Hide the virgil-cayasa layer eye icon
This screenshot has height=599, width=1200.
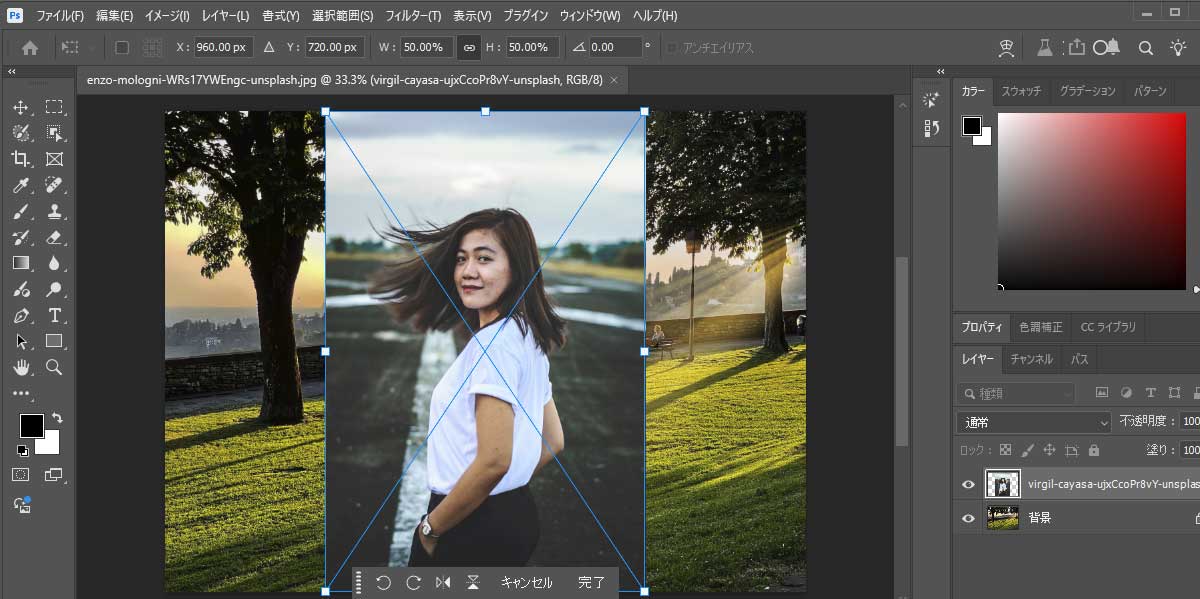(968, 485)
